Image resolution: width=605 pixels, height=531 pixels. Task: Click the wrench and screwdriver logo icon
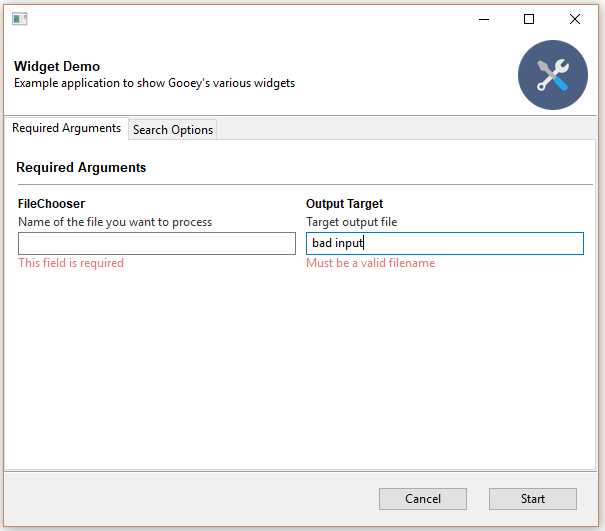pos(552,75)
